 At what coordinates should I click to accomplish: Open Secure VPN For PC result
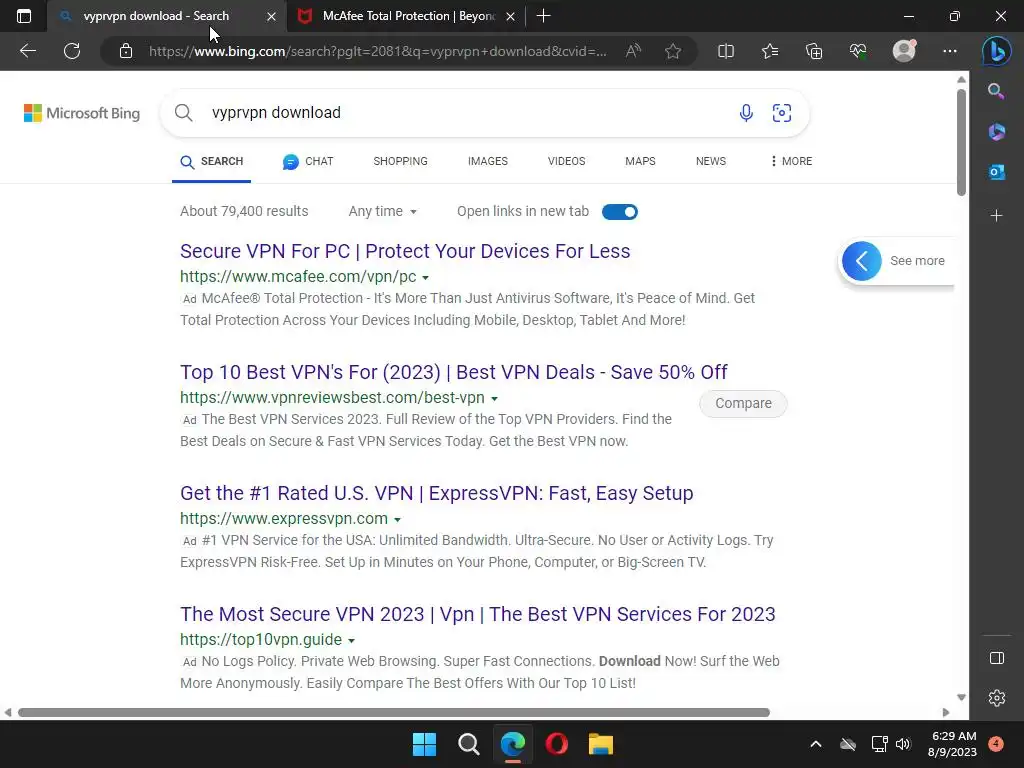(x=405, y=251)
